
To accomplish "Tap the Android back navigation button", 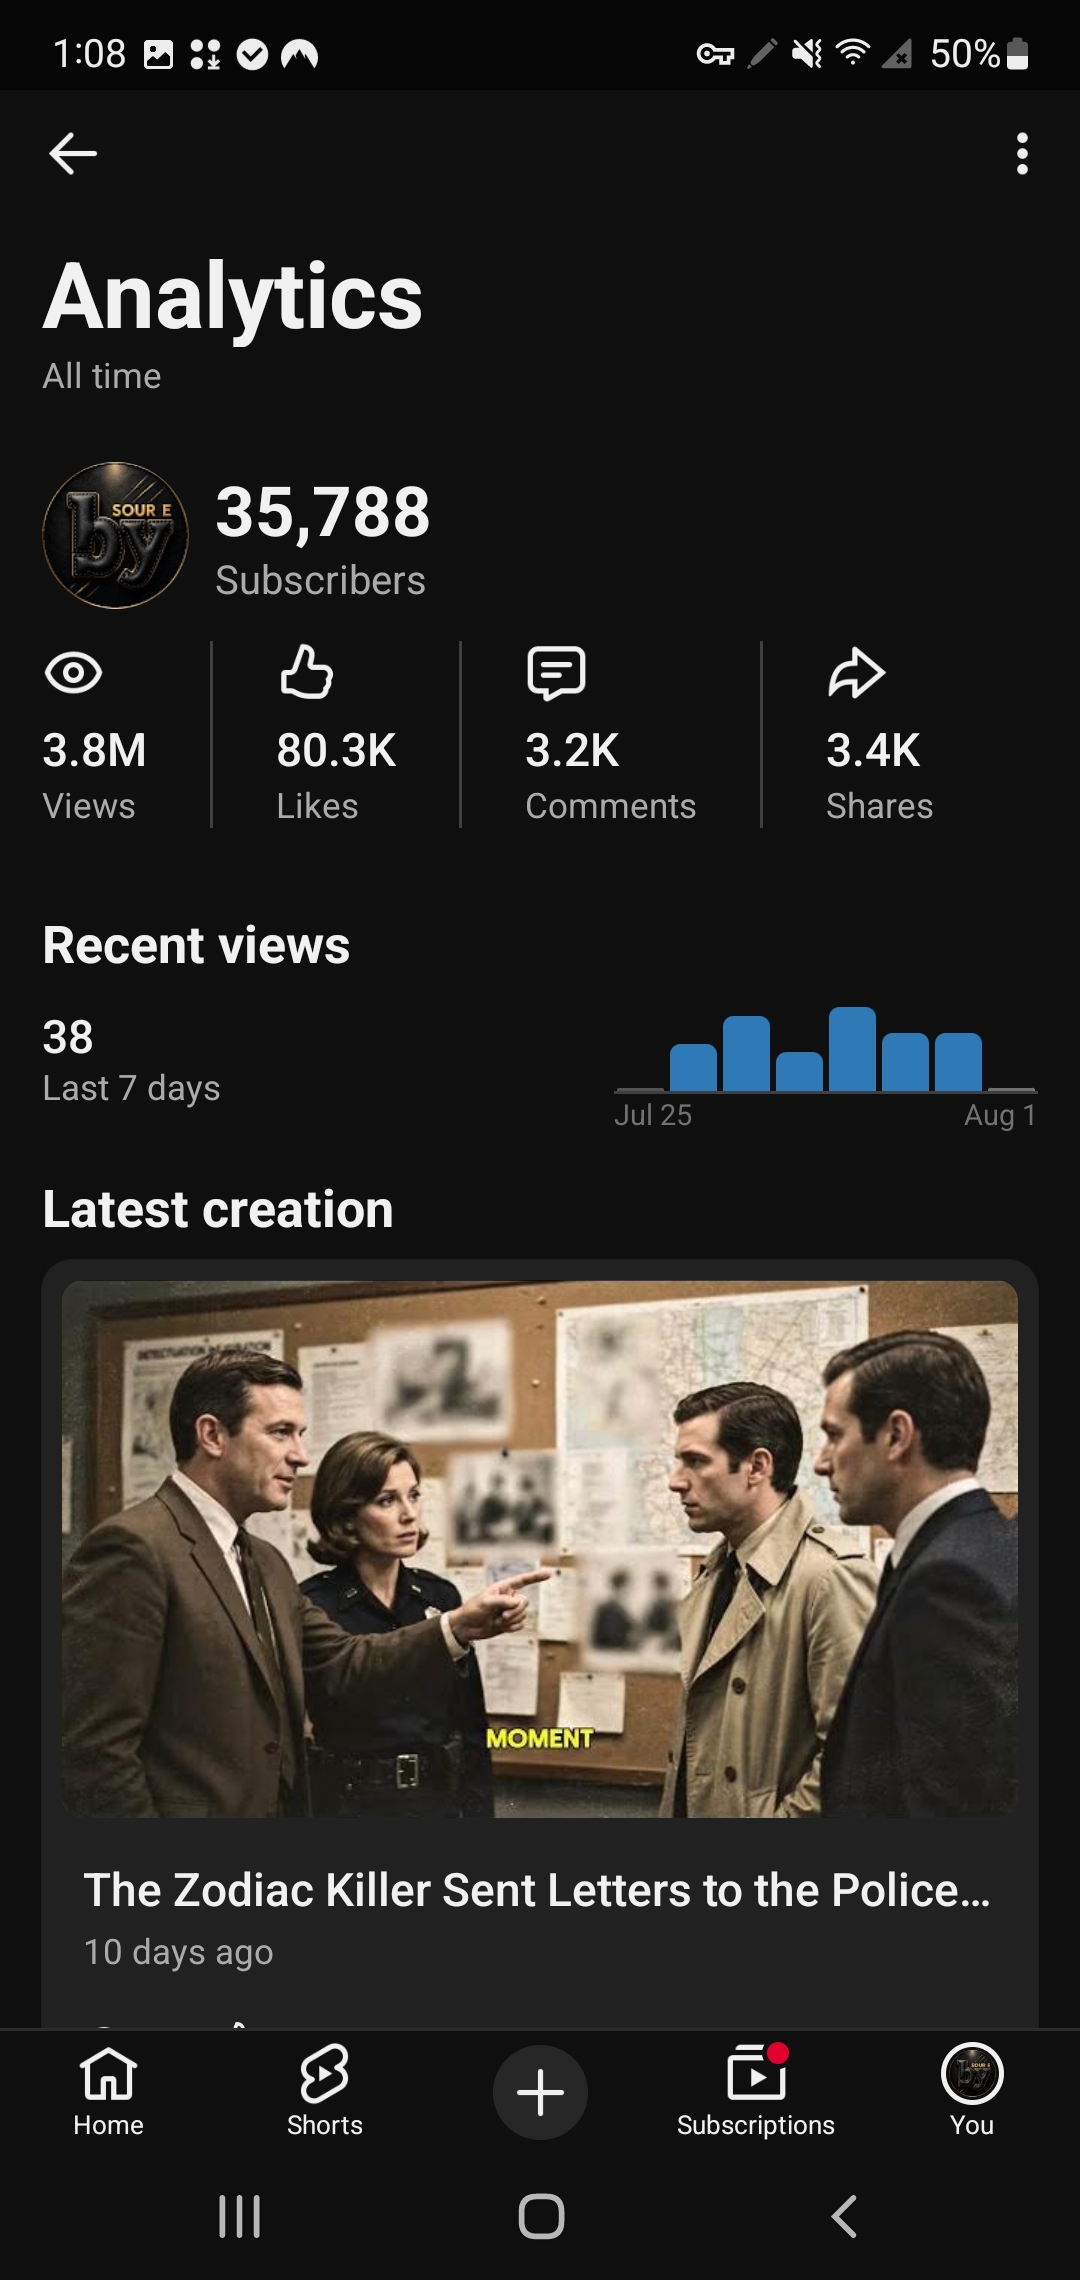I will tap(844, 2216).
